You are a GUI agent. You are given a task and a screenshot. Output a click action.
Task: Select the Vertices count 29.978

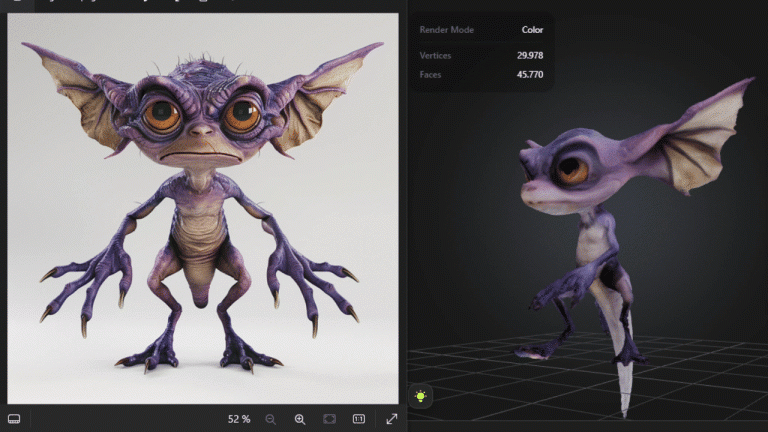pyautogui.click(x=529, y=55)
